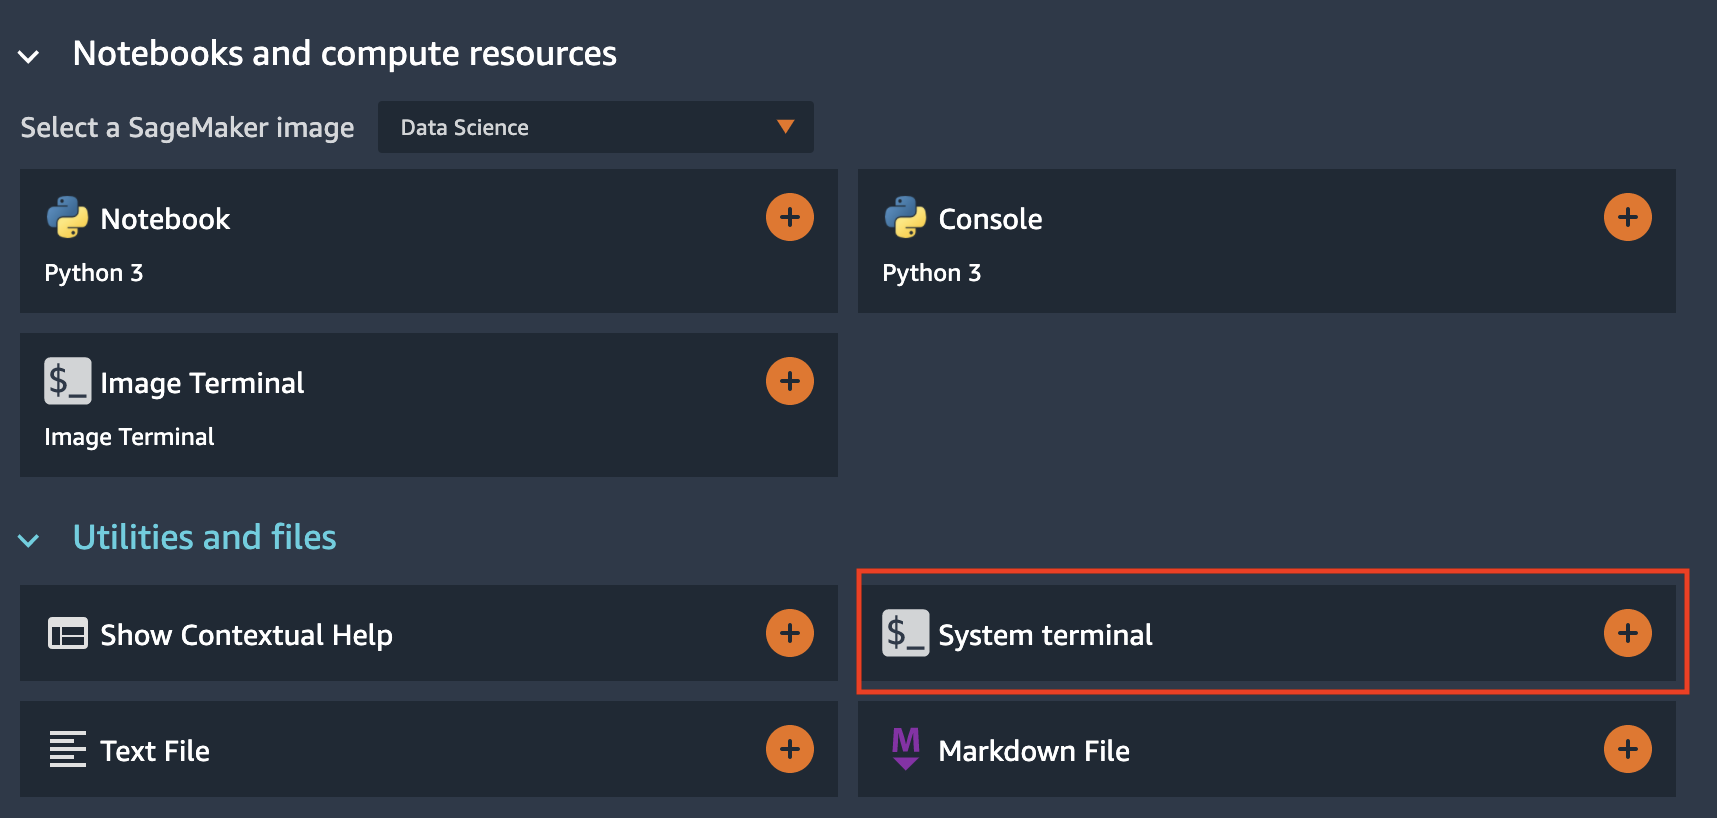Click the Console card title
This screenshot has width=1717, height=818.
(x=991, y=219)
